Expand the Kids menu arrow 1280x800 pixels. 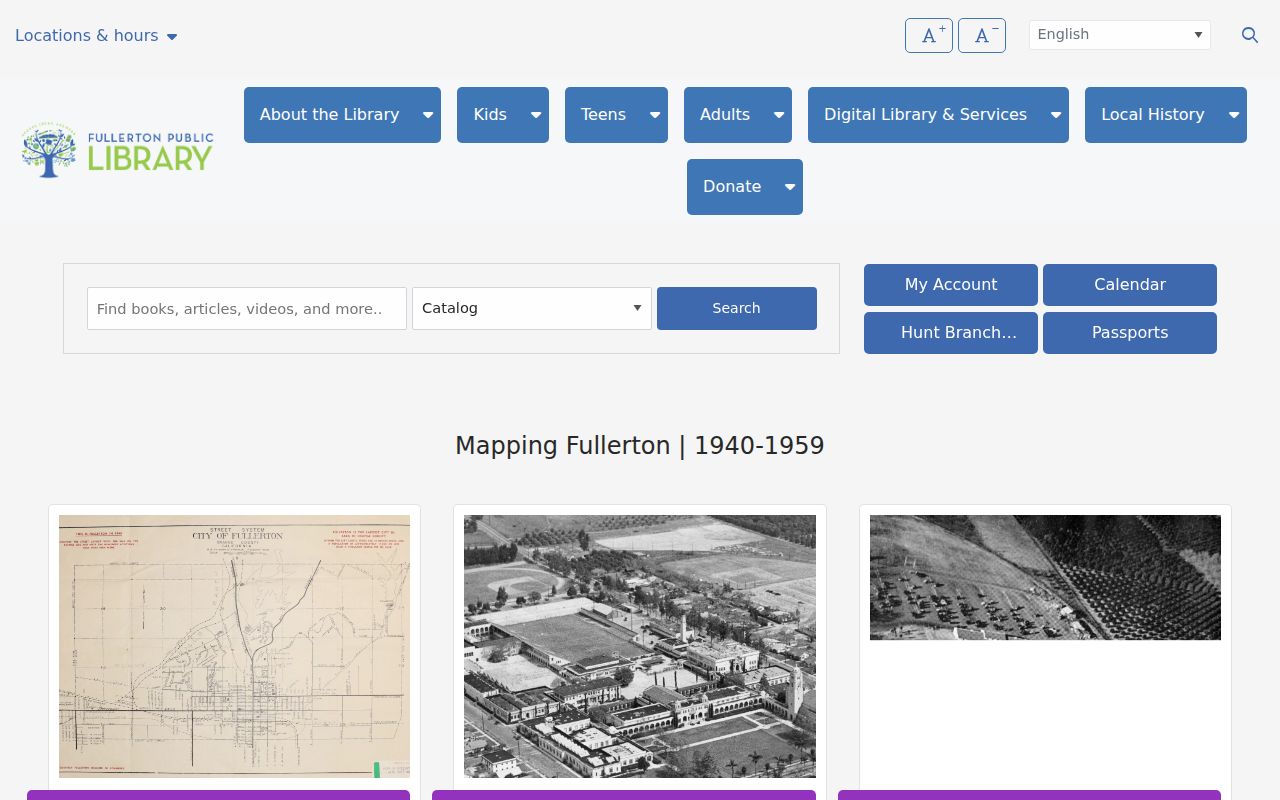pos(536,115)
